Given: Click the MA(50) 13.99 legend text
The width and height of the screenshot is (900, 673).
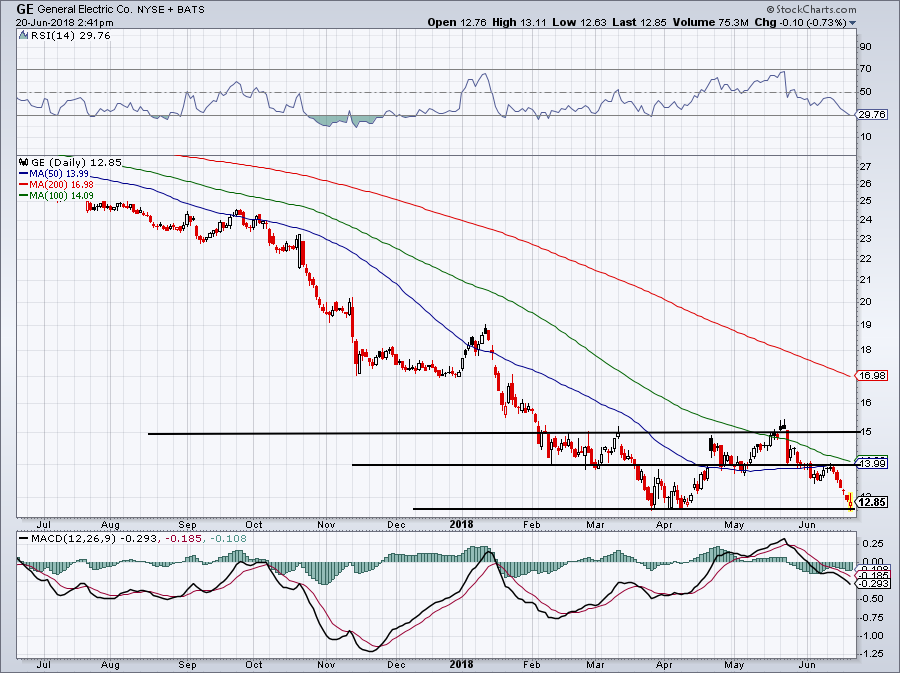Looking at the screenshot, I should pos(59,173).
